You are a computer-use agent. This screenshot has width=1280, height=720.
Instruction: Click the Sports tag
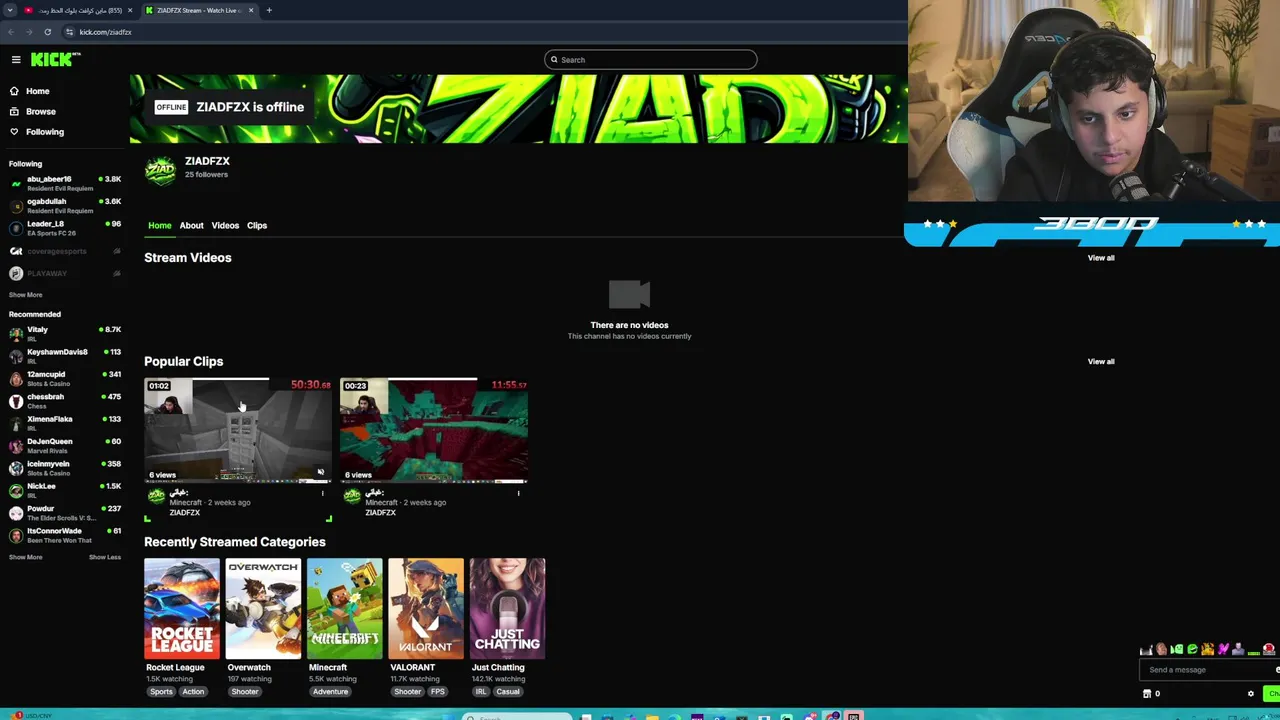click(161, 692)
